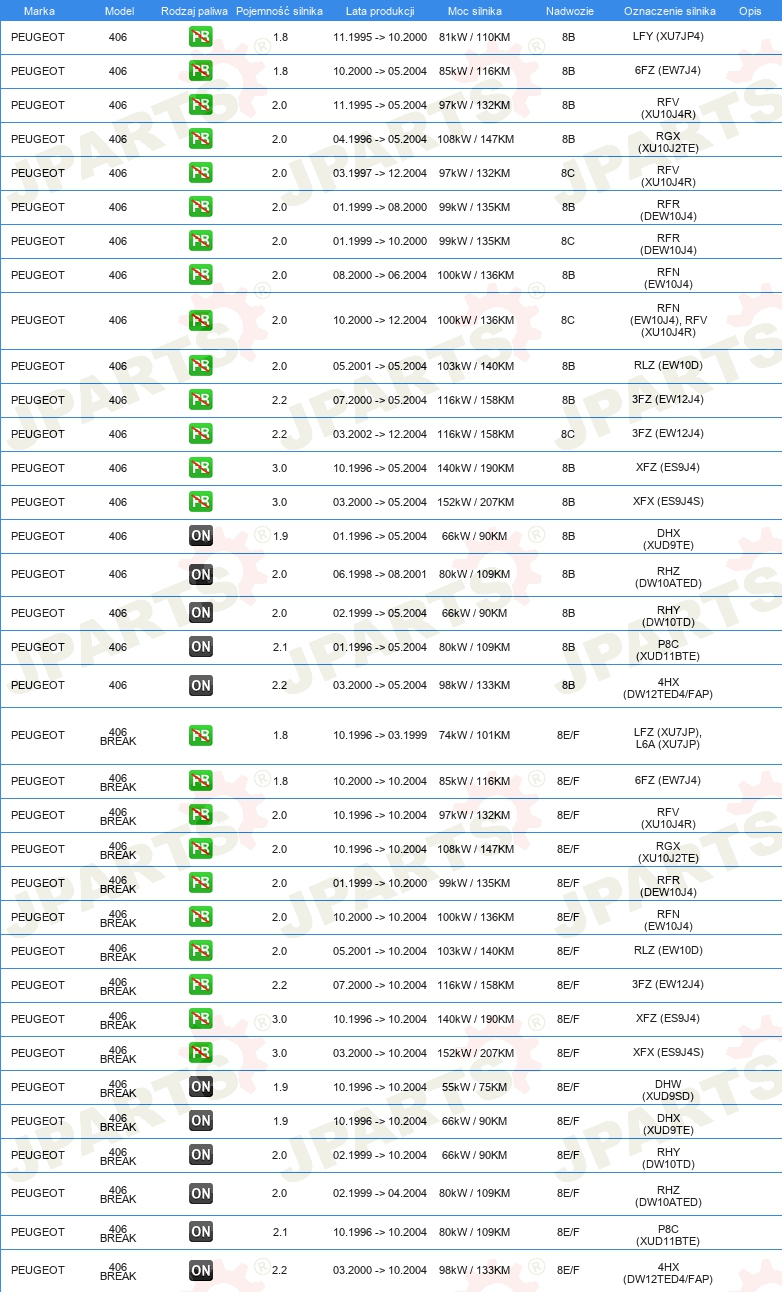Viewport: 782px width, 1292px height.
Task: Click petrol icon in 406 sedan 6FZ (EW7J4) row
Action: tap(200, 71)
